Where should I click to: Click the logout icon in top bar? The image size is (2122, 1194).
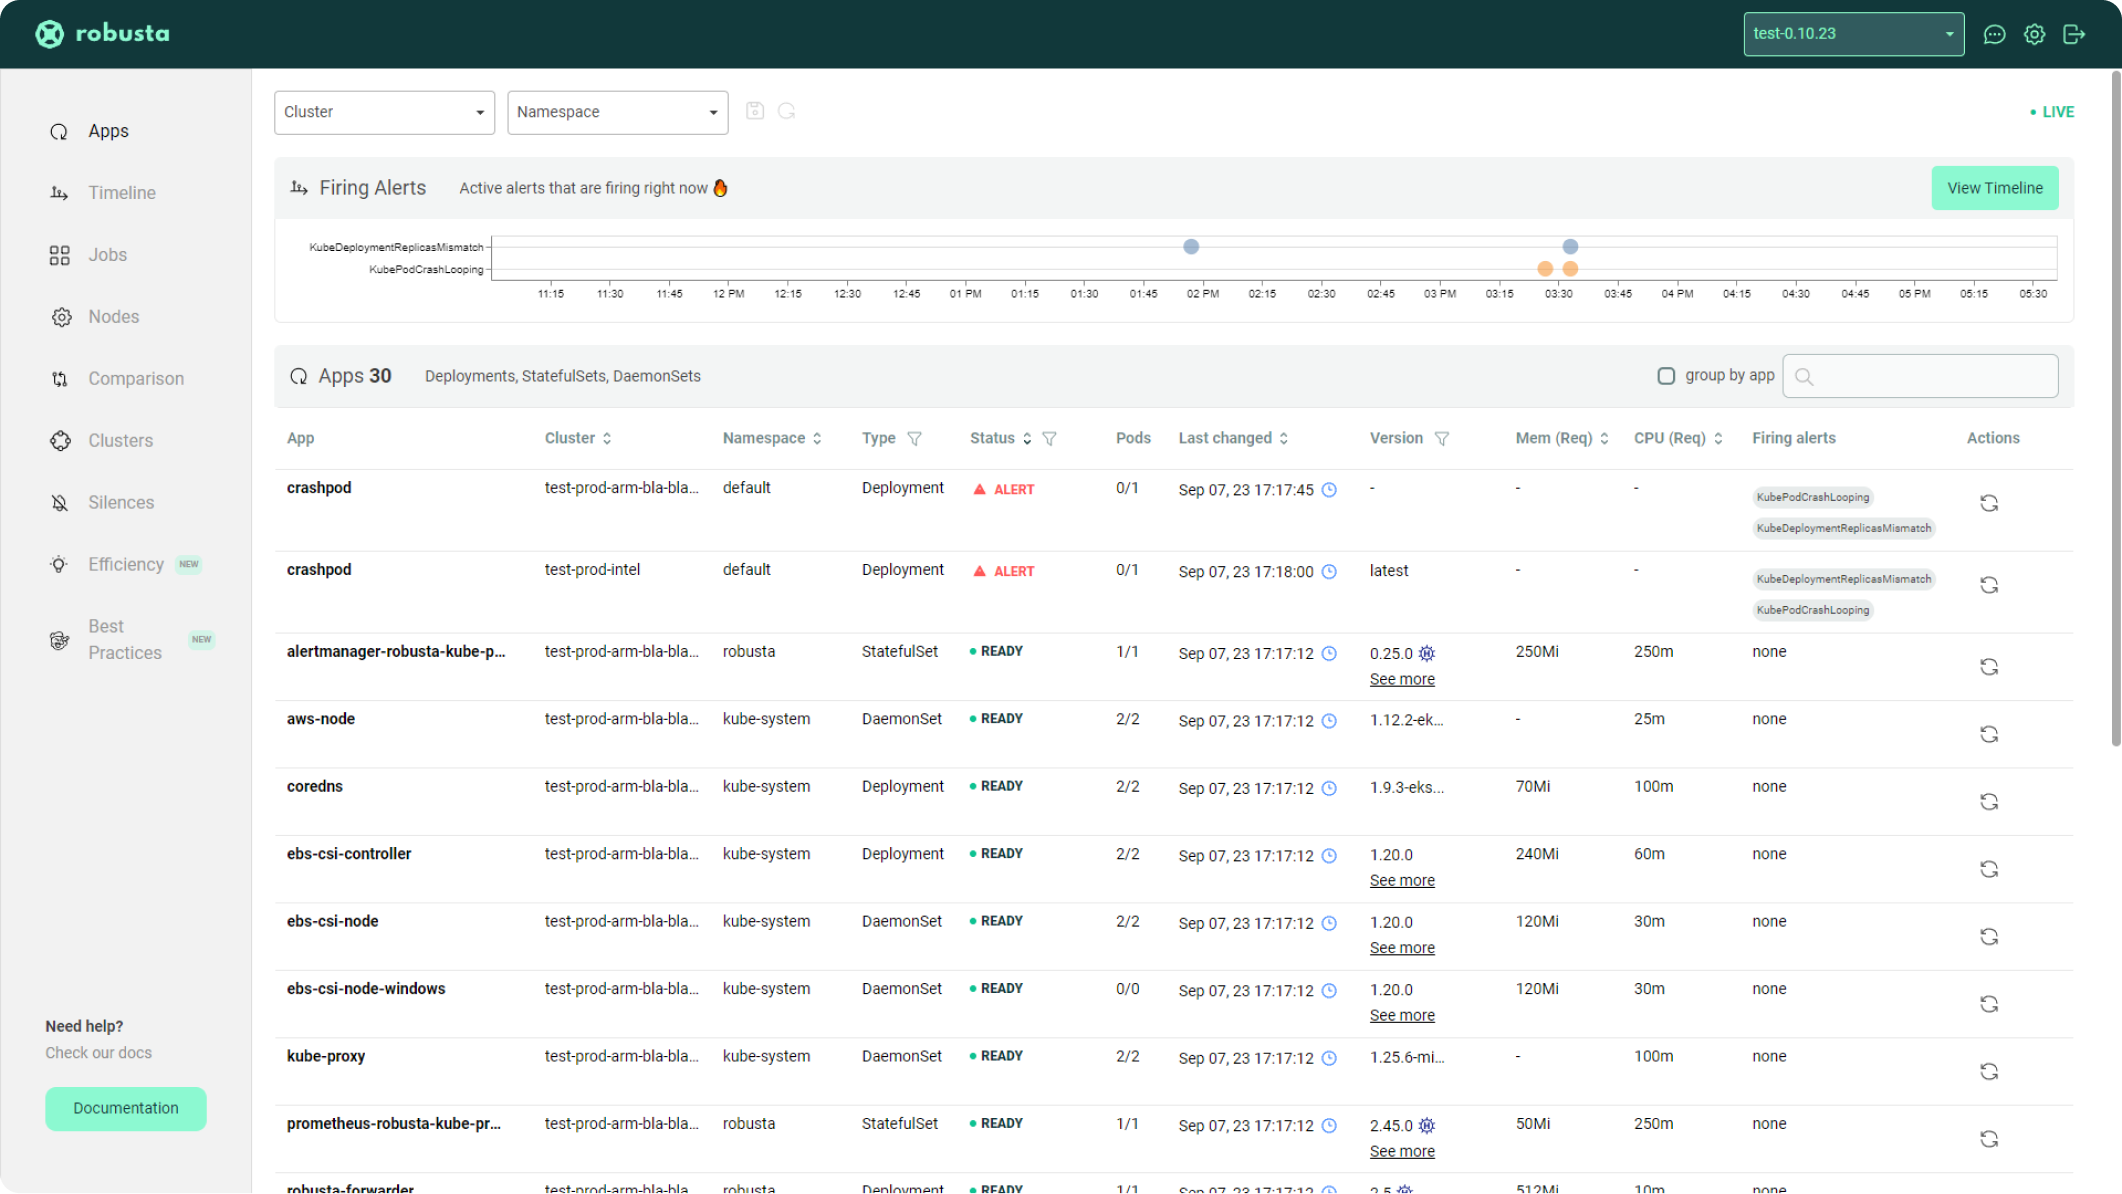click(x=2074, y=34)
